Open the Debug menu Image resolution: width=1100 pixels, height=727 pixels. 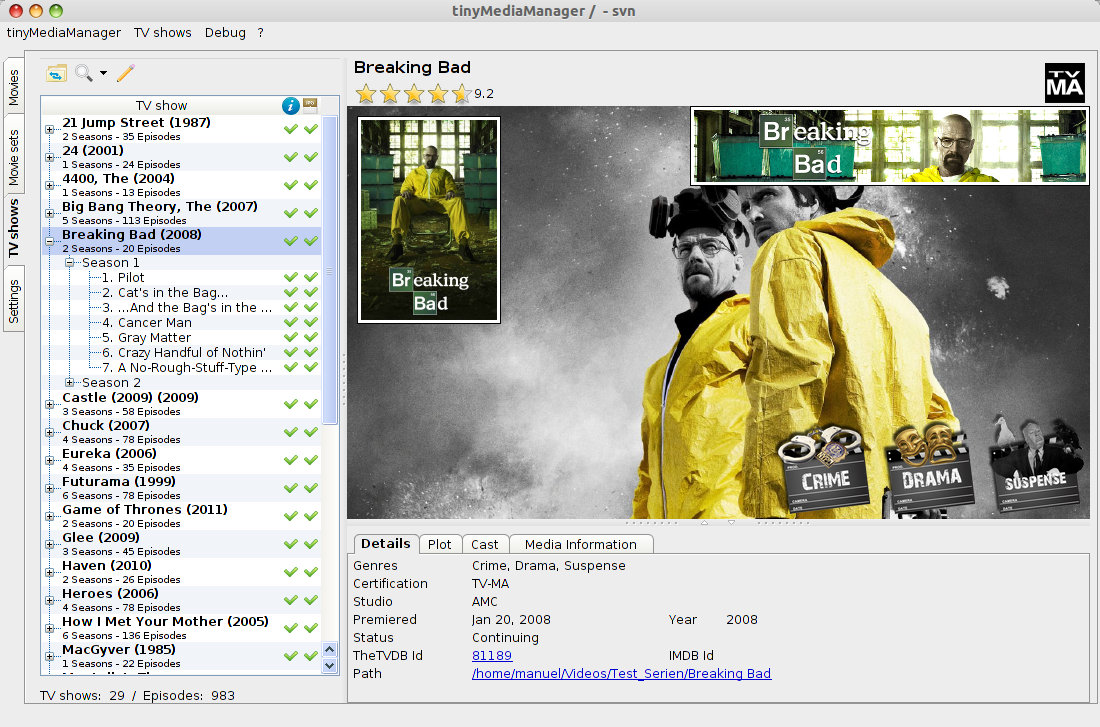point(225,32)
